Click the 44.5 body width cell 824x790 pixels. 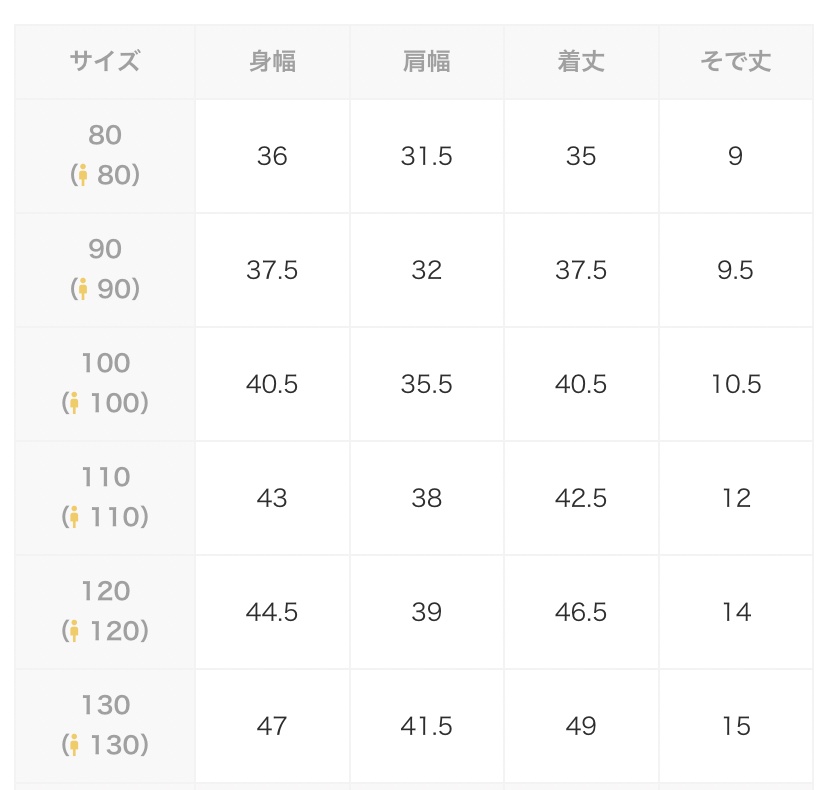[x=272, y=612]
